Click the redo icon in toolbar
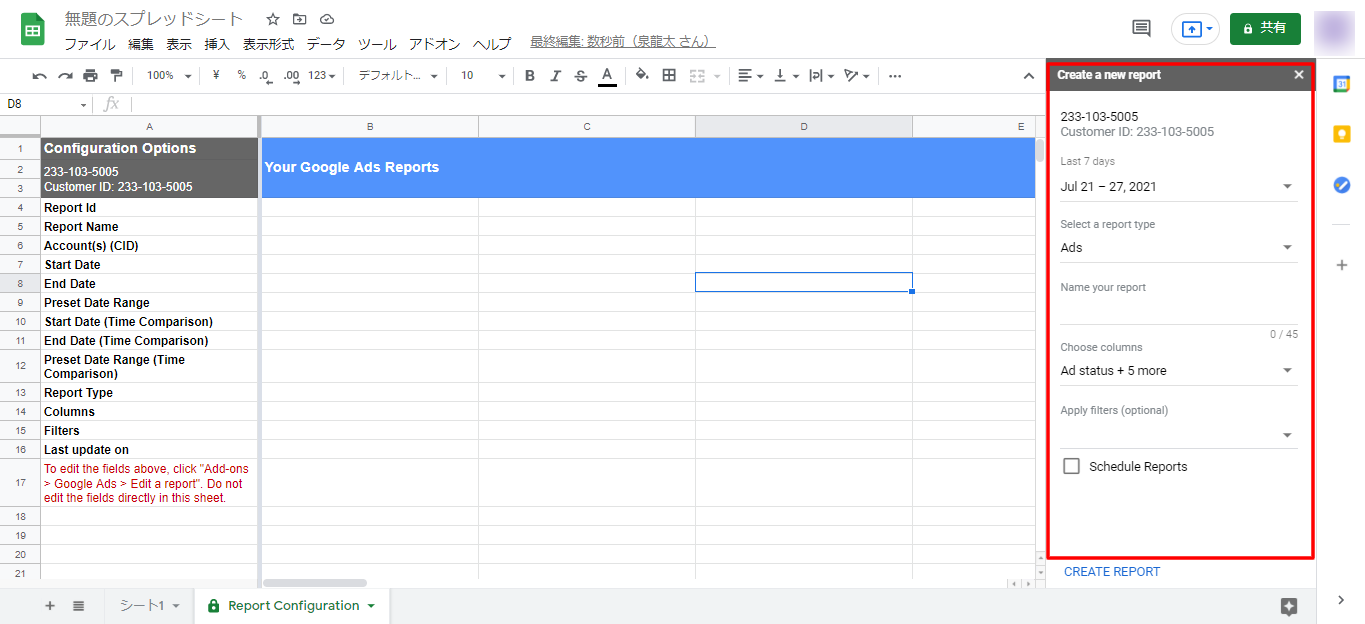This screenshot has height=624, width=1365. [x=65, y=76]
